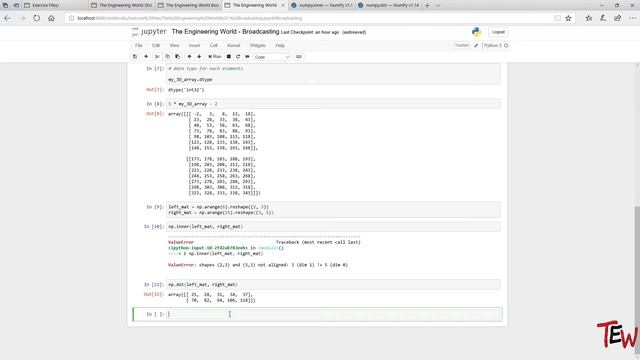Viewport: 640px width, 360px height.
Task: Click the Trusted notebook indicator
Action: tap(462, 45)
